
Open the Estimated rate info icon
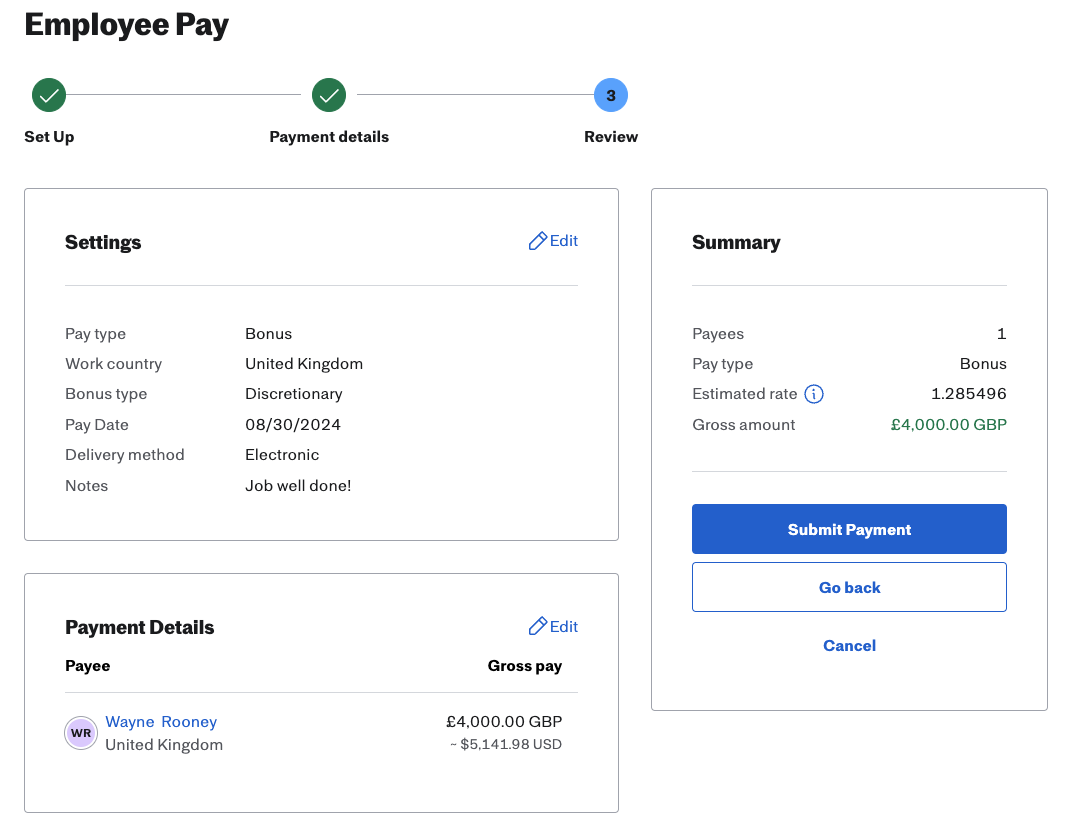coord(814,394)
